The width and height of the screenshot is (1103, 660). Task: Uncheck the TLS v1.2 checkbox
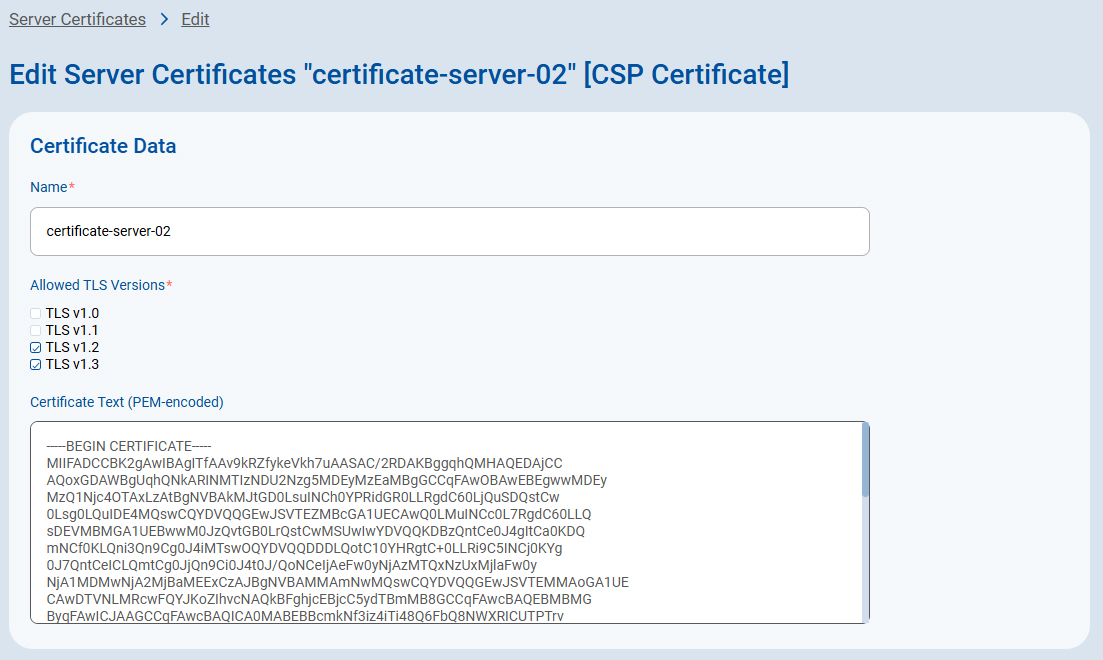(36, 347)
